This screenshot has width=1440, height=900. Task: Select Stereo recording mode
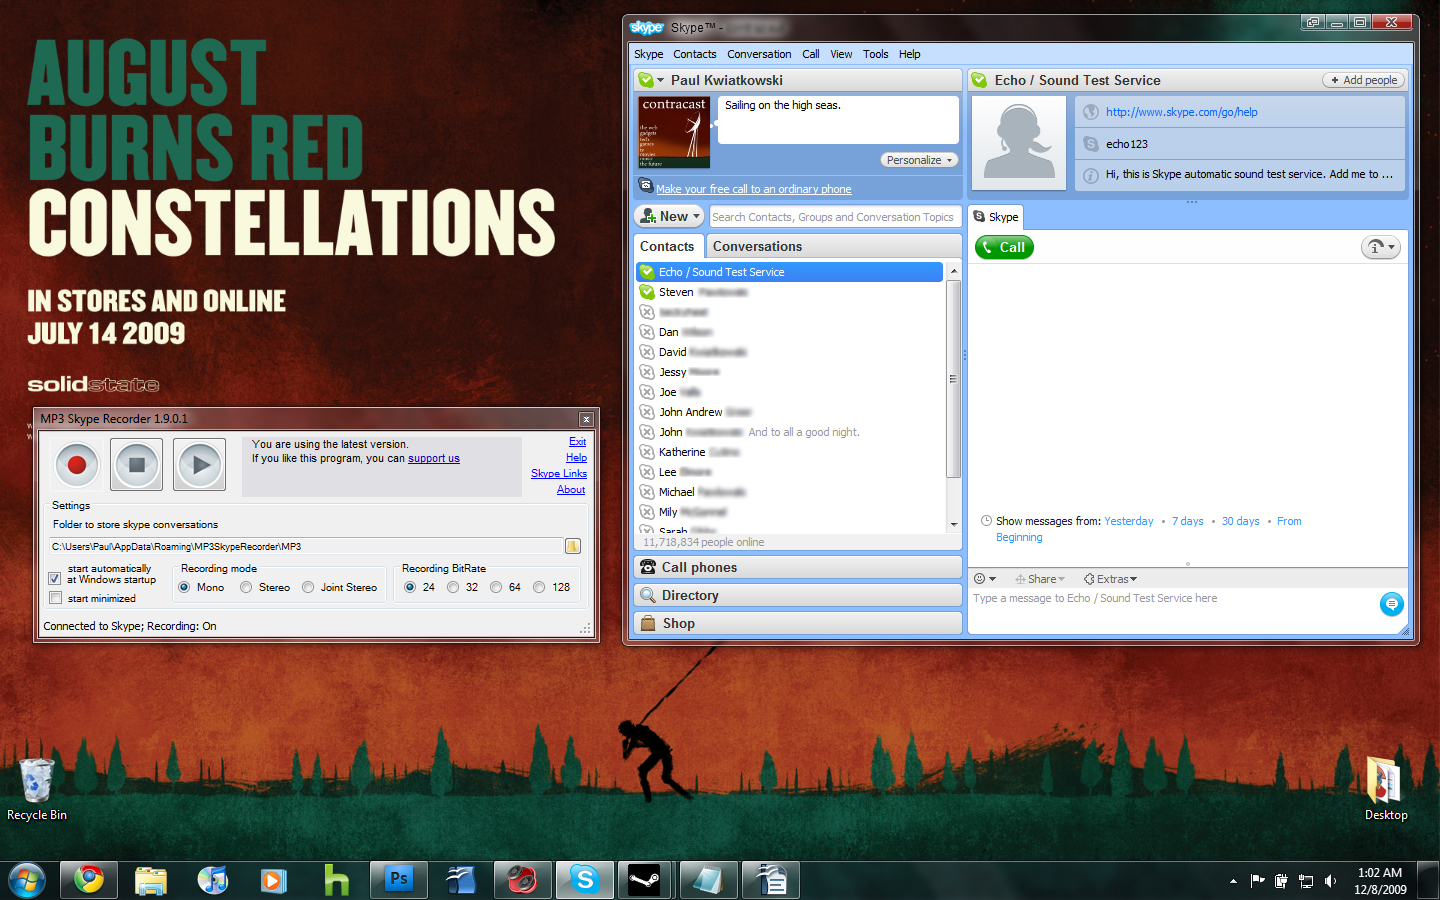(246, 587)
